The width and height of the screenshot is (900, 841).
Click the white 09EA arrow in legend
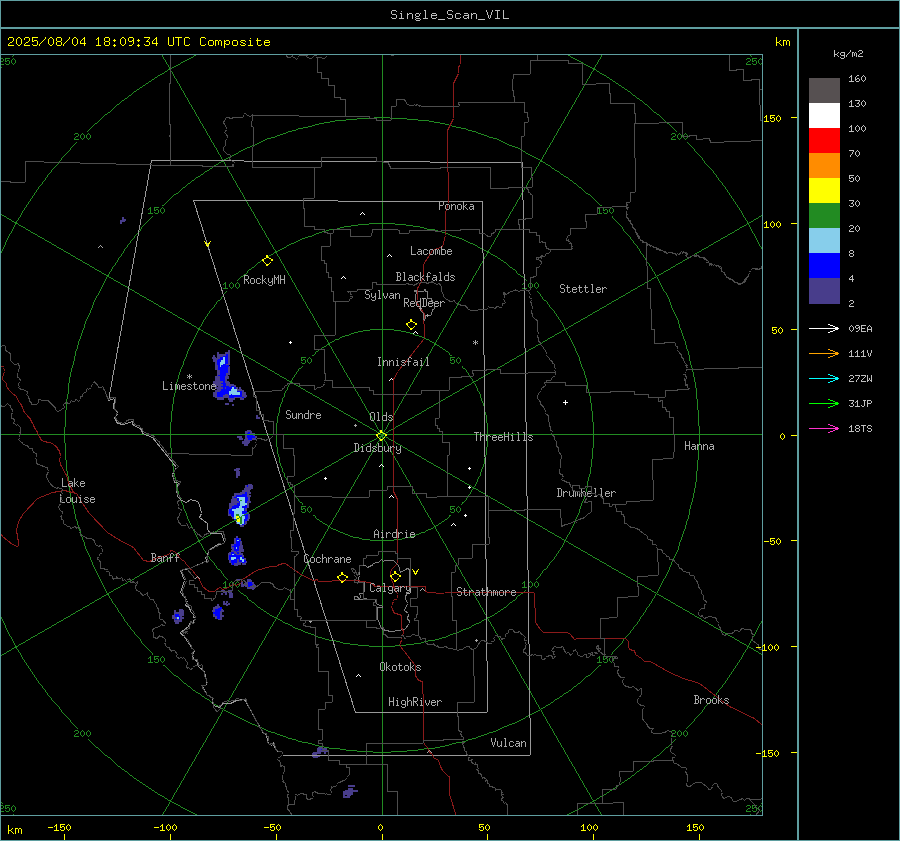point(824,328)
